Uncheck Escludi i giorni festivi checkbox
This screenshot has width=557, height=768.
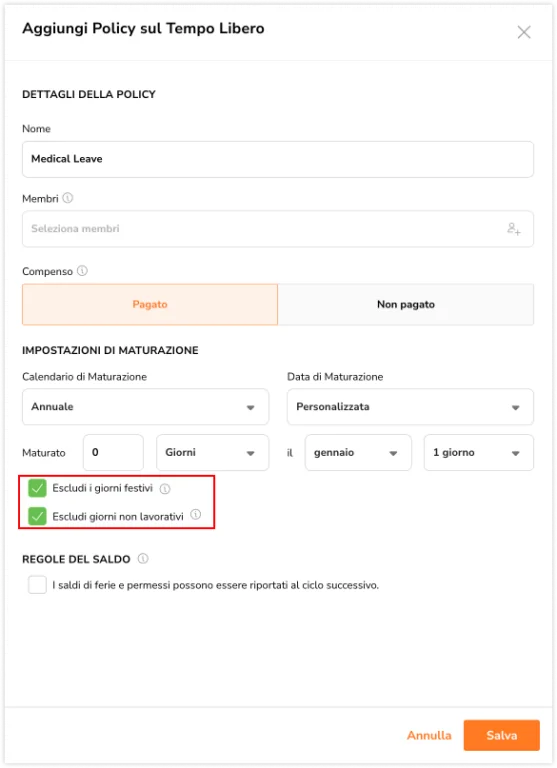click(37, 488)
